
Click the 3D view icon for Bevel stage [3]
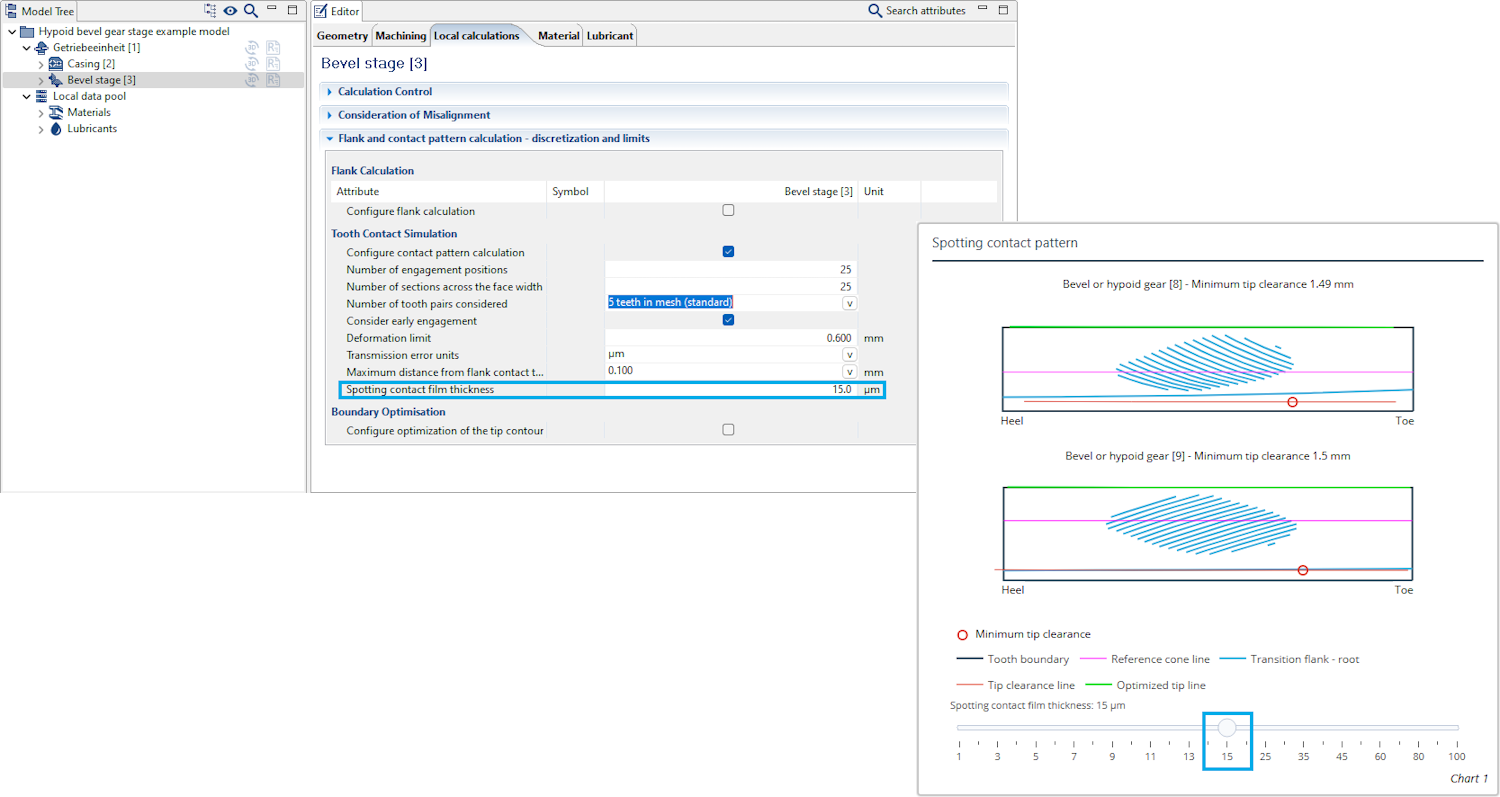tap(252, 80)
